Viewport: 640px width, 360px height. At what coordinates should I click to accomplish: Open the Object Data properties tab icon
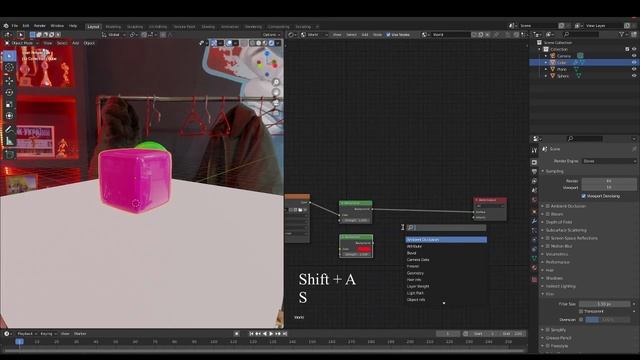click(x=534, y=258)
